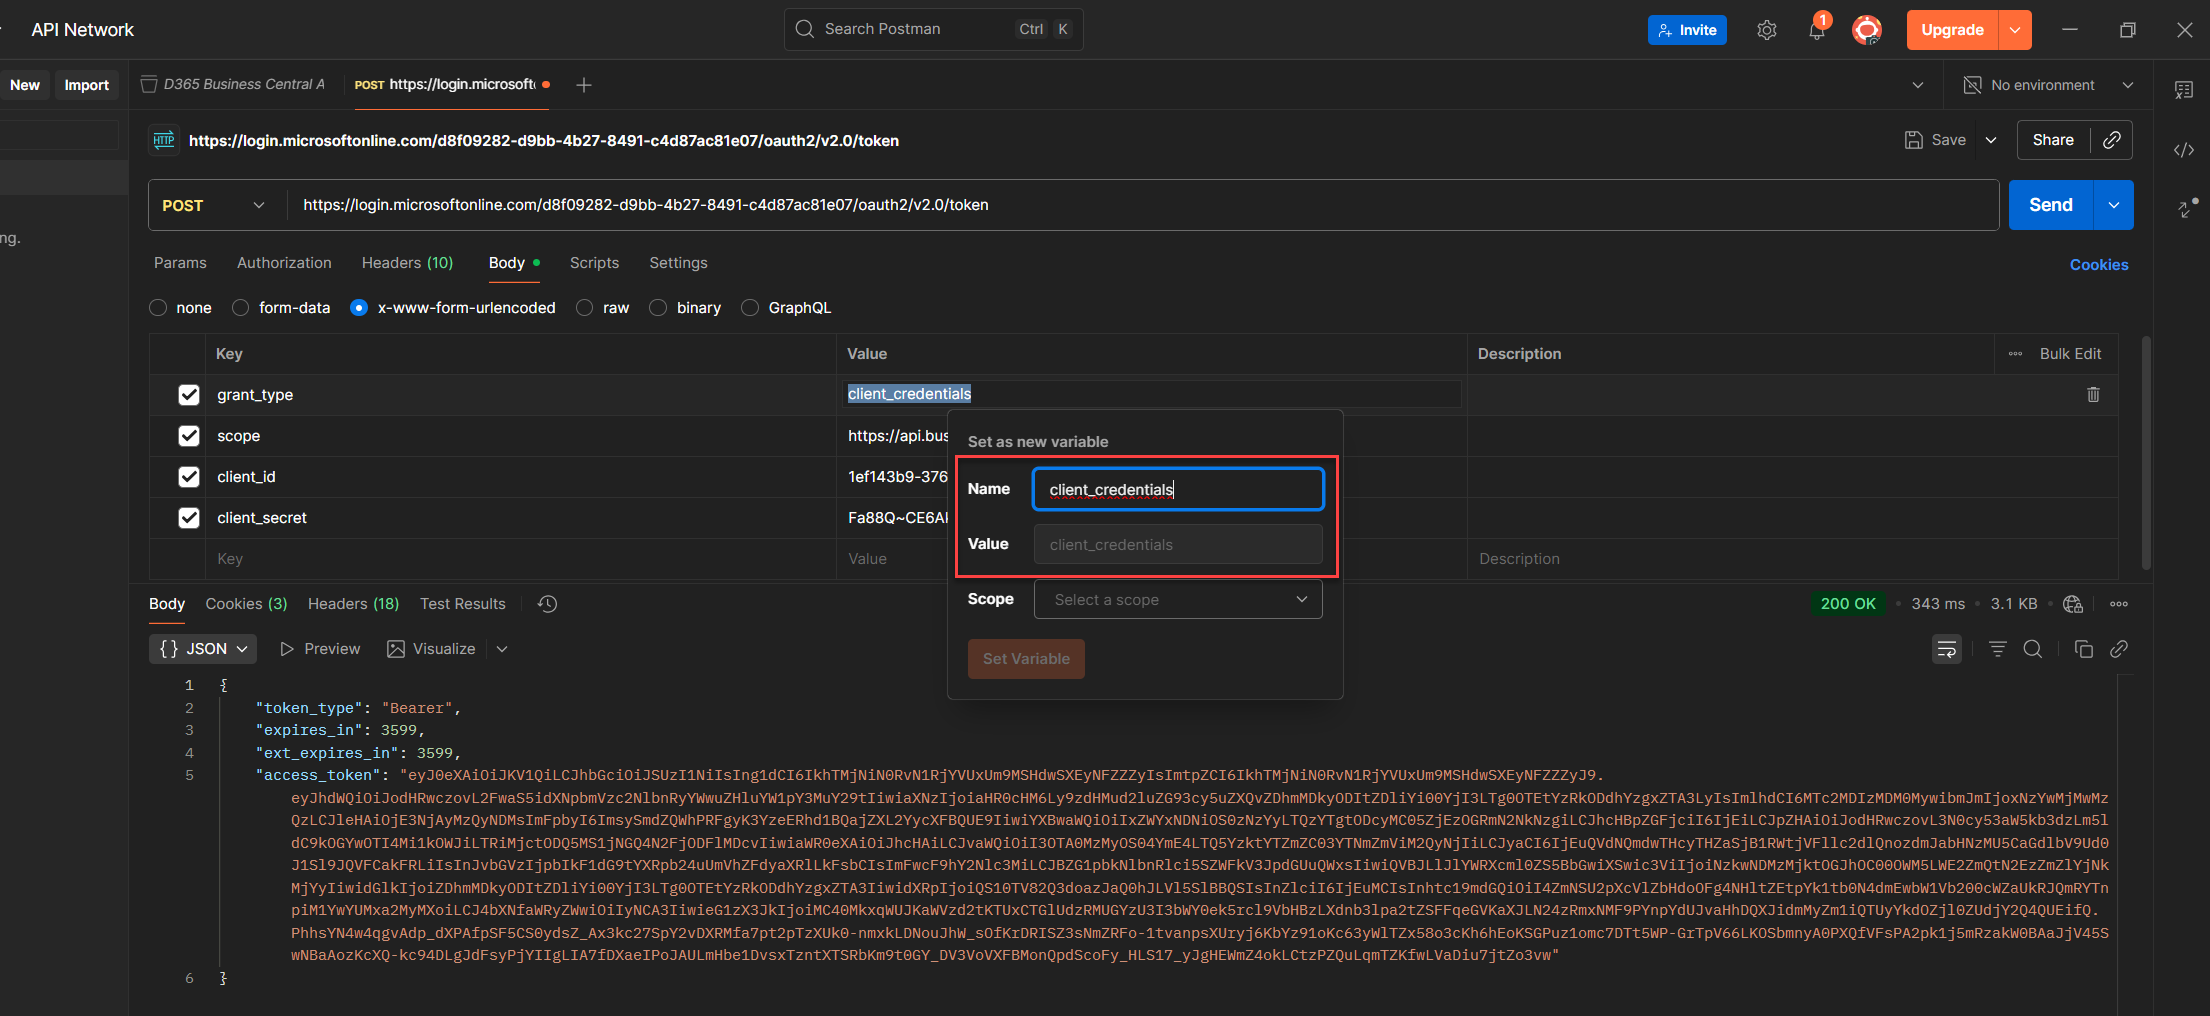The height and width of the screenshot is (1016, 2210).
Task: Search within the response body
Action: pos(2032,649)
